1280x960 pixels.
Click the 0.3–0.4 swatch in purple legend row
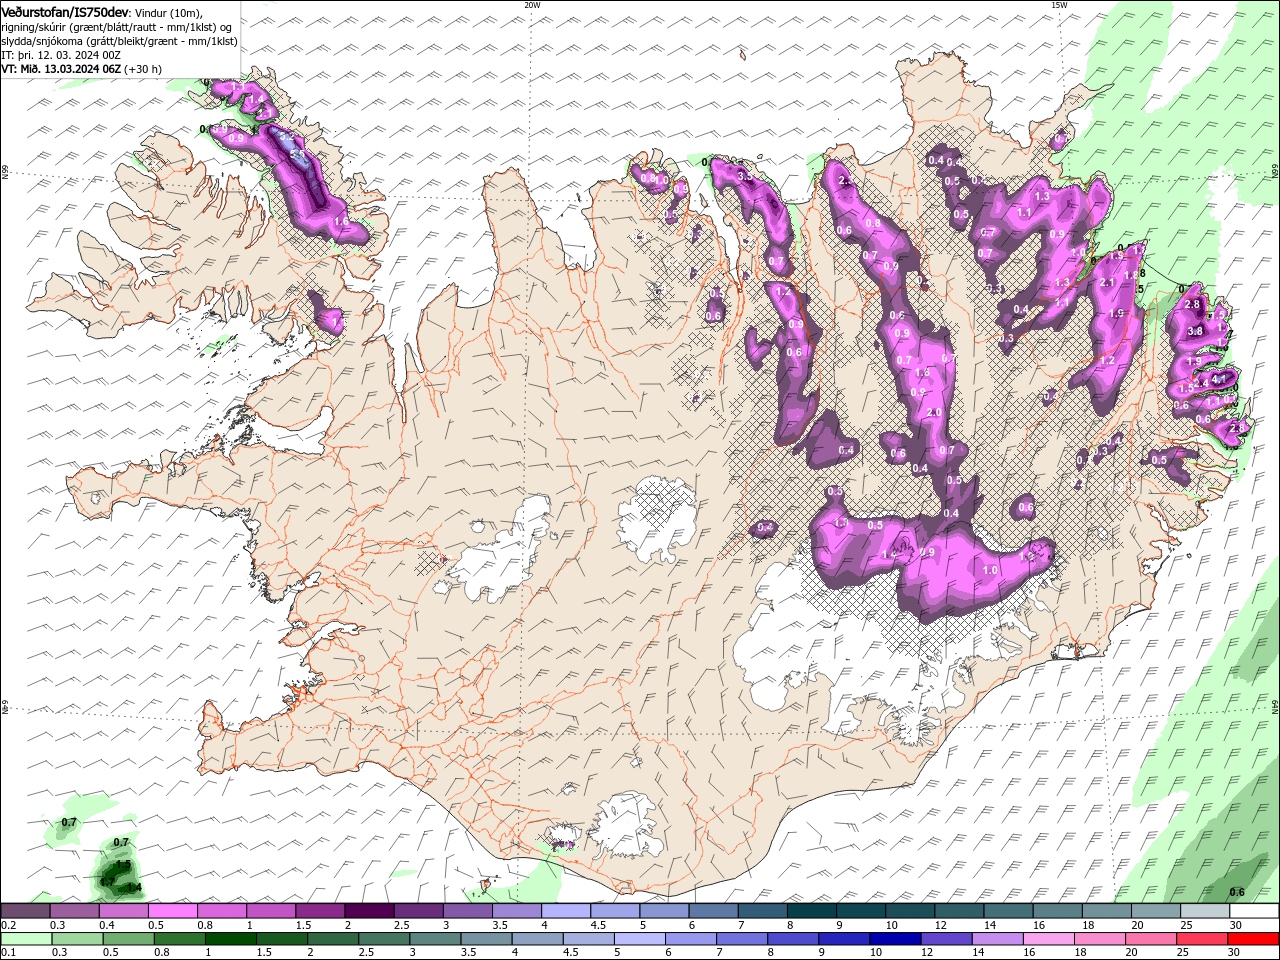coord(75,911)
